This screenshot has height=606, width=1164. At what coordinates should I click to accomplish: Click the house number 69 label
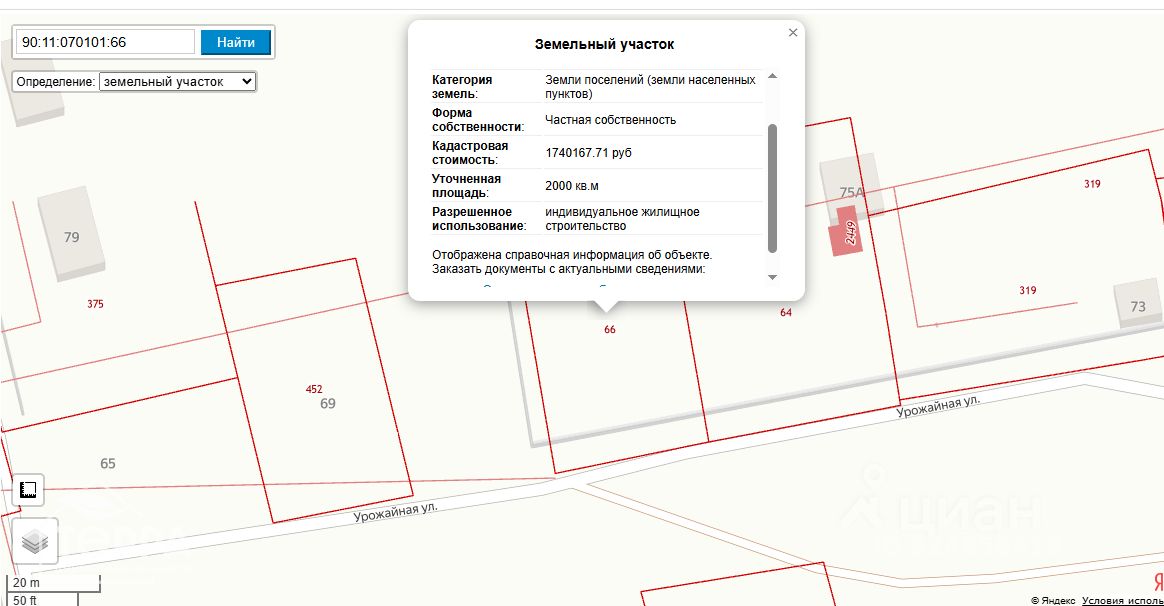pyautogui.click(x=327, y=403)
